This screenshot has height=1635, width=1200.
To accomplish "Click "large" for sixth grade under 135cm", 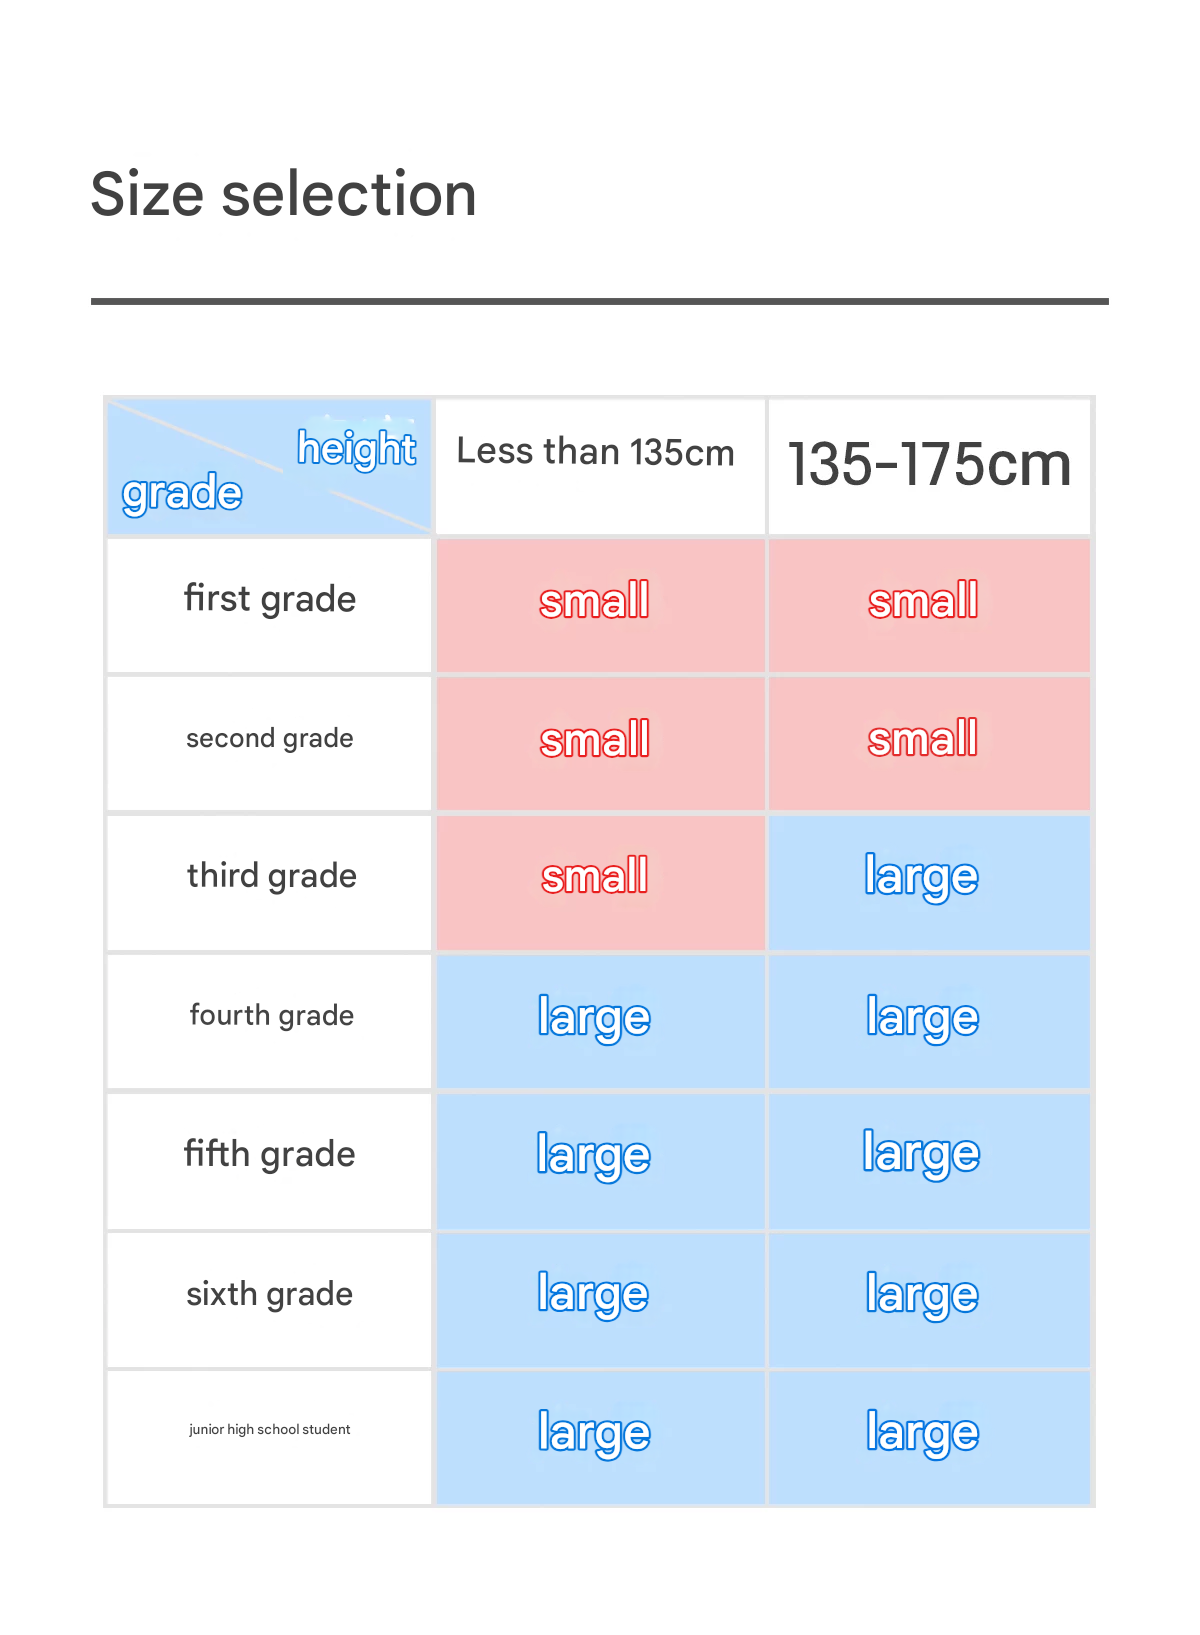I will (x=594, y=1296).
